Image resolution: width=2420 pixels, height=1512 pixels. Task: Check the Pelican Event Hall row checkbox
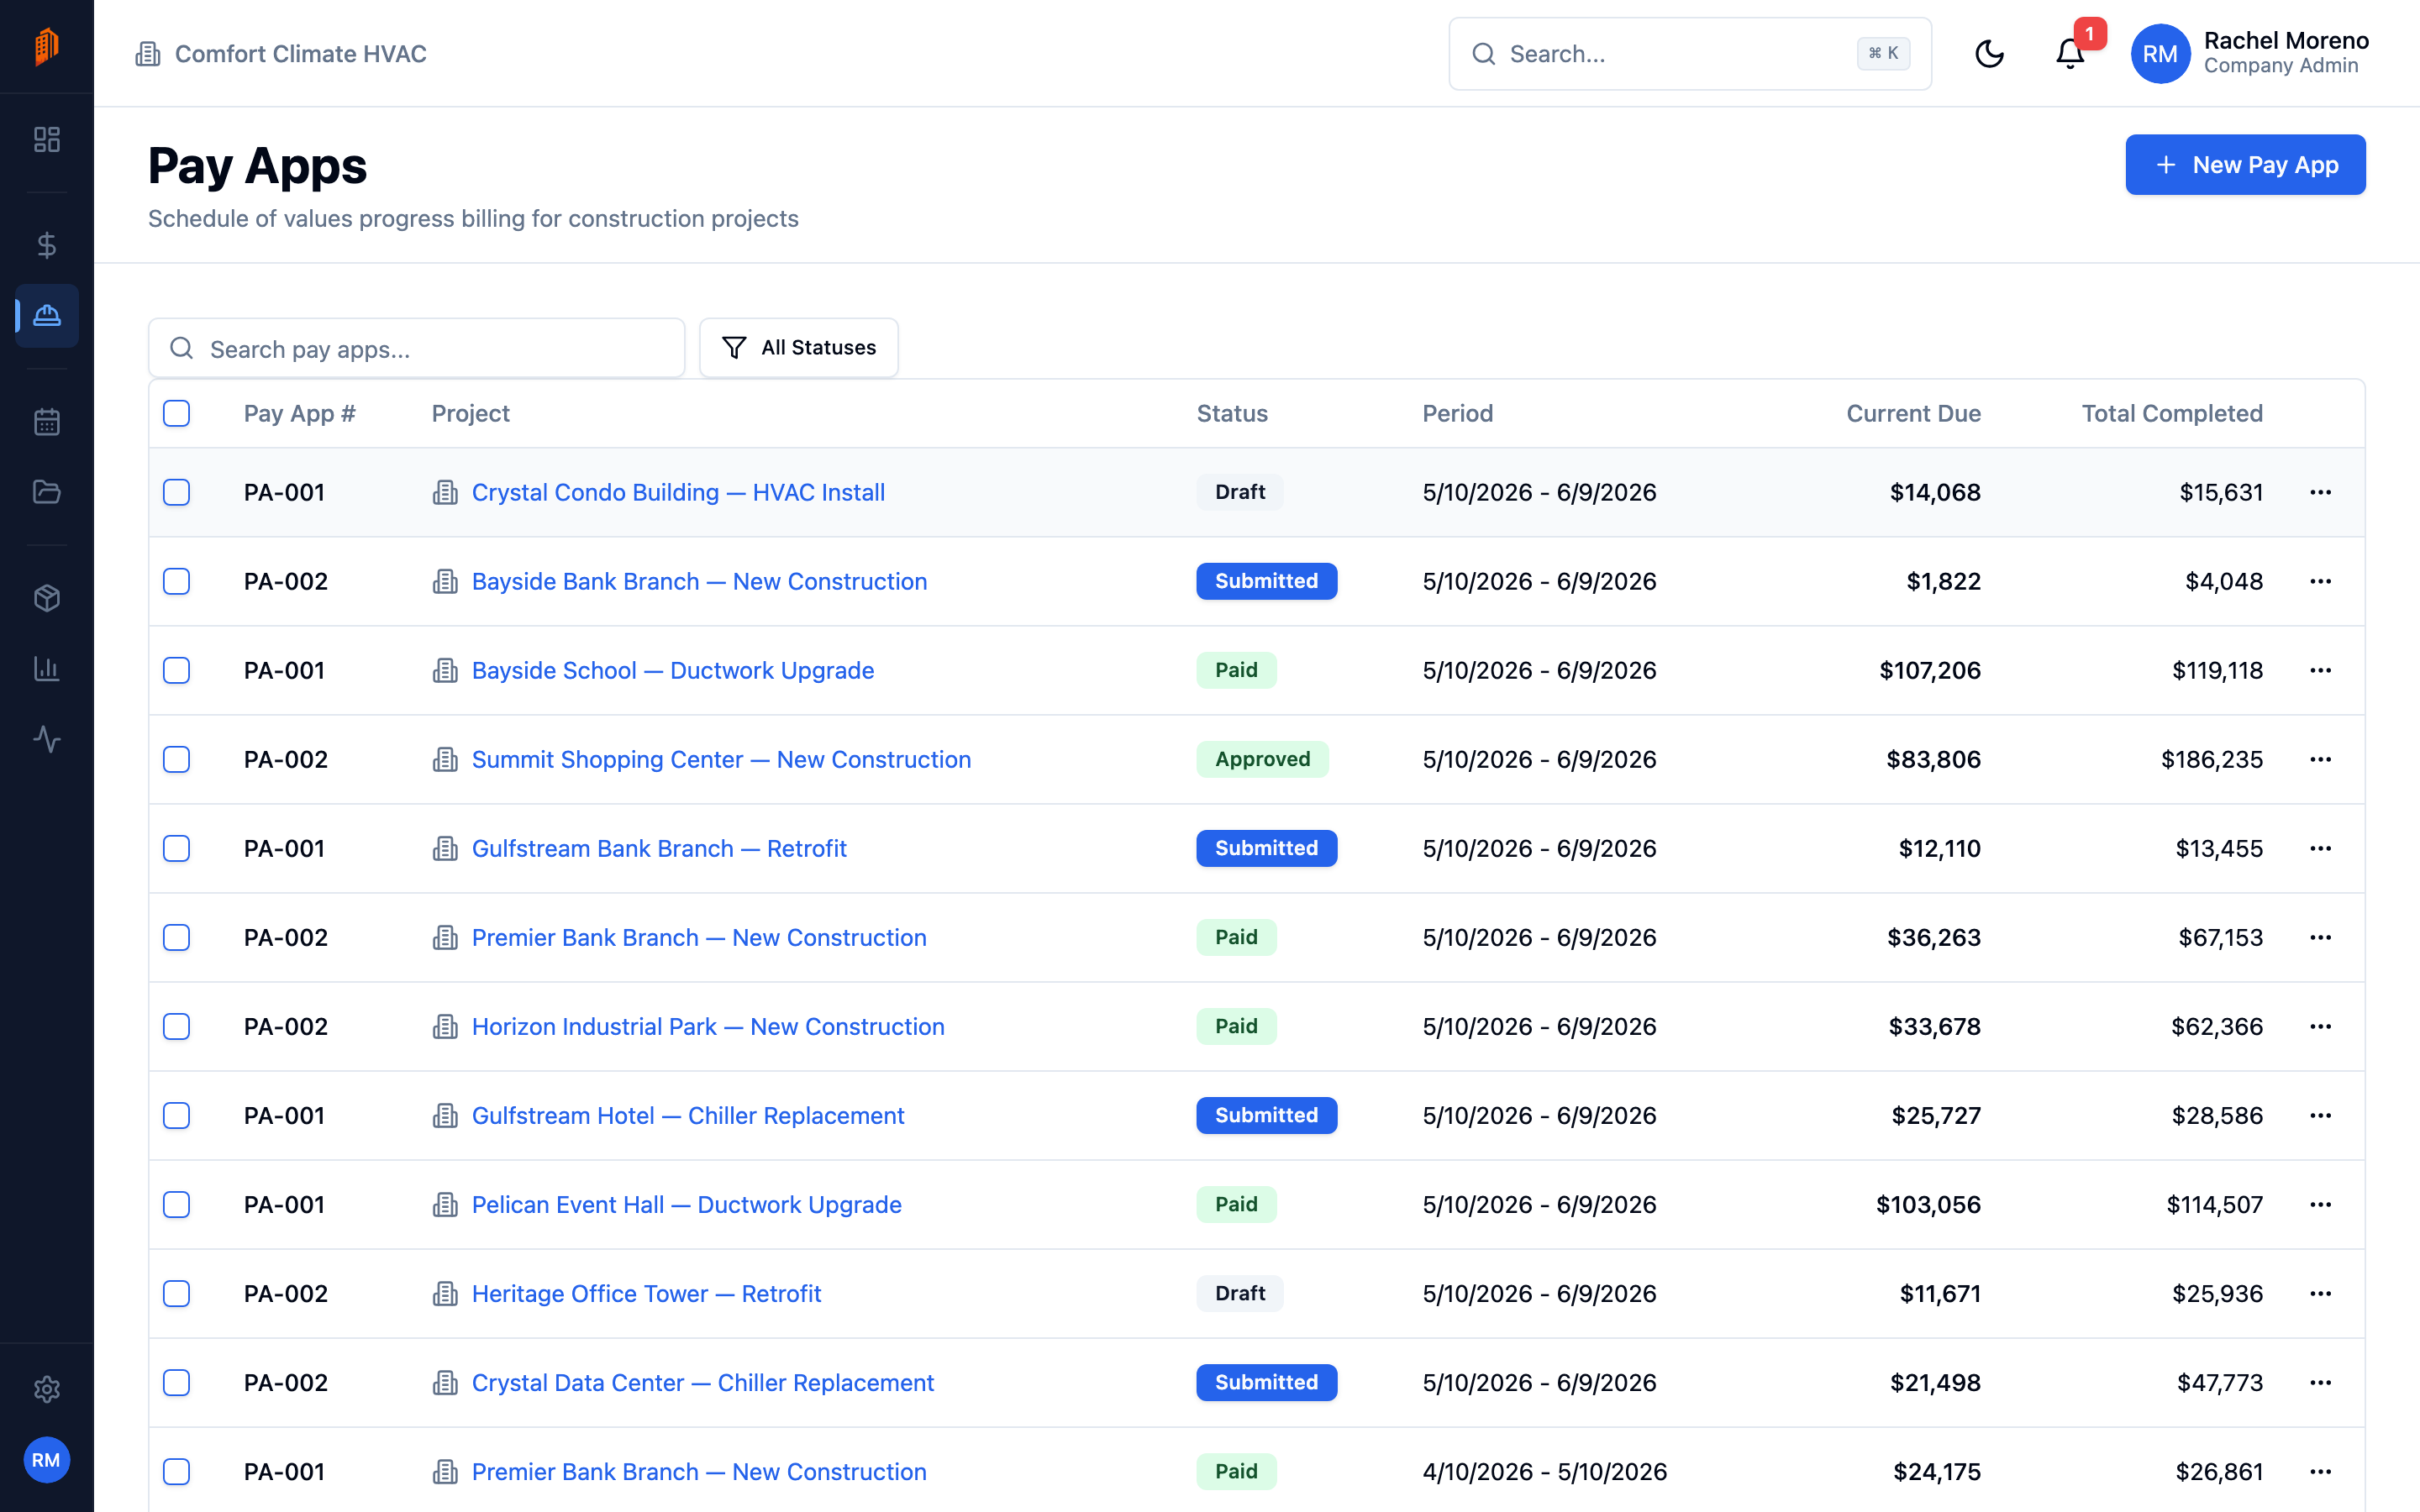coord(177,1204)
